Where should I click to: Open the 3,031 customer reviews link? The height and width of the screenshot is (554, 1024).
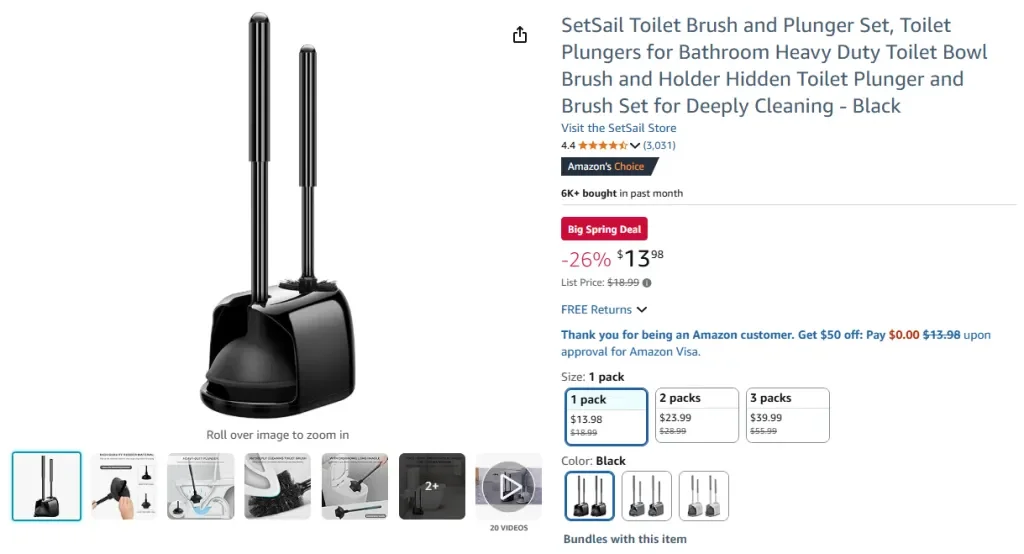point(658,145)
